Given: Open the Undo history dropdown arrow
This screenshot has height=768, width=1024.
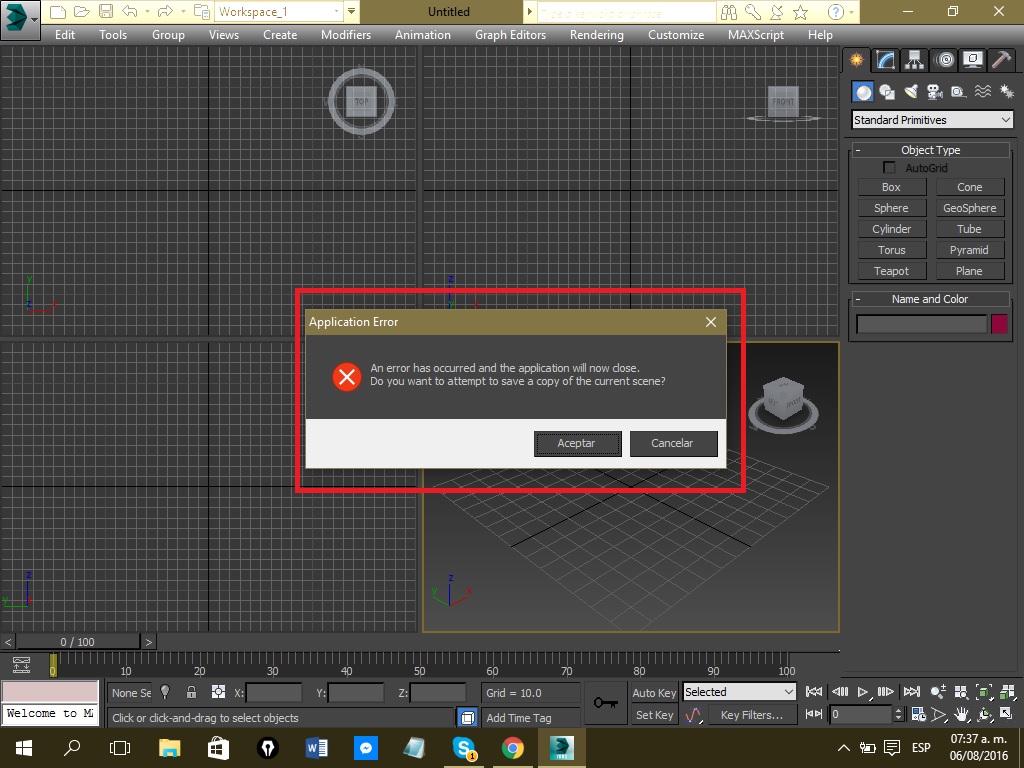Looking at the screenshot, I should point(146,12).
